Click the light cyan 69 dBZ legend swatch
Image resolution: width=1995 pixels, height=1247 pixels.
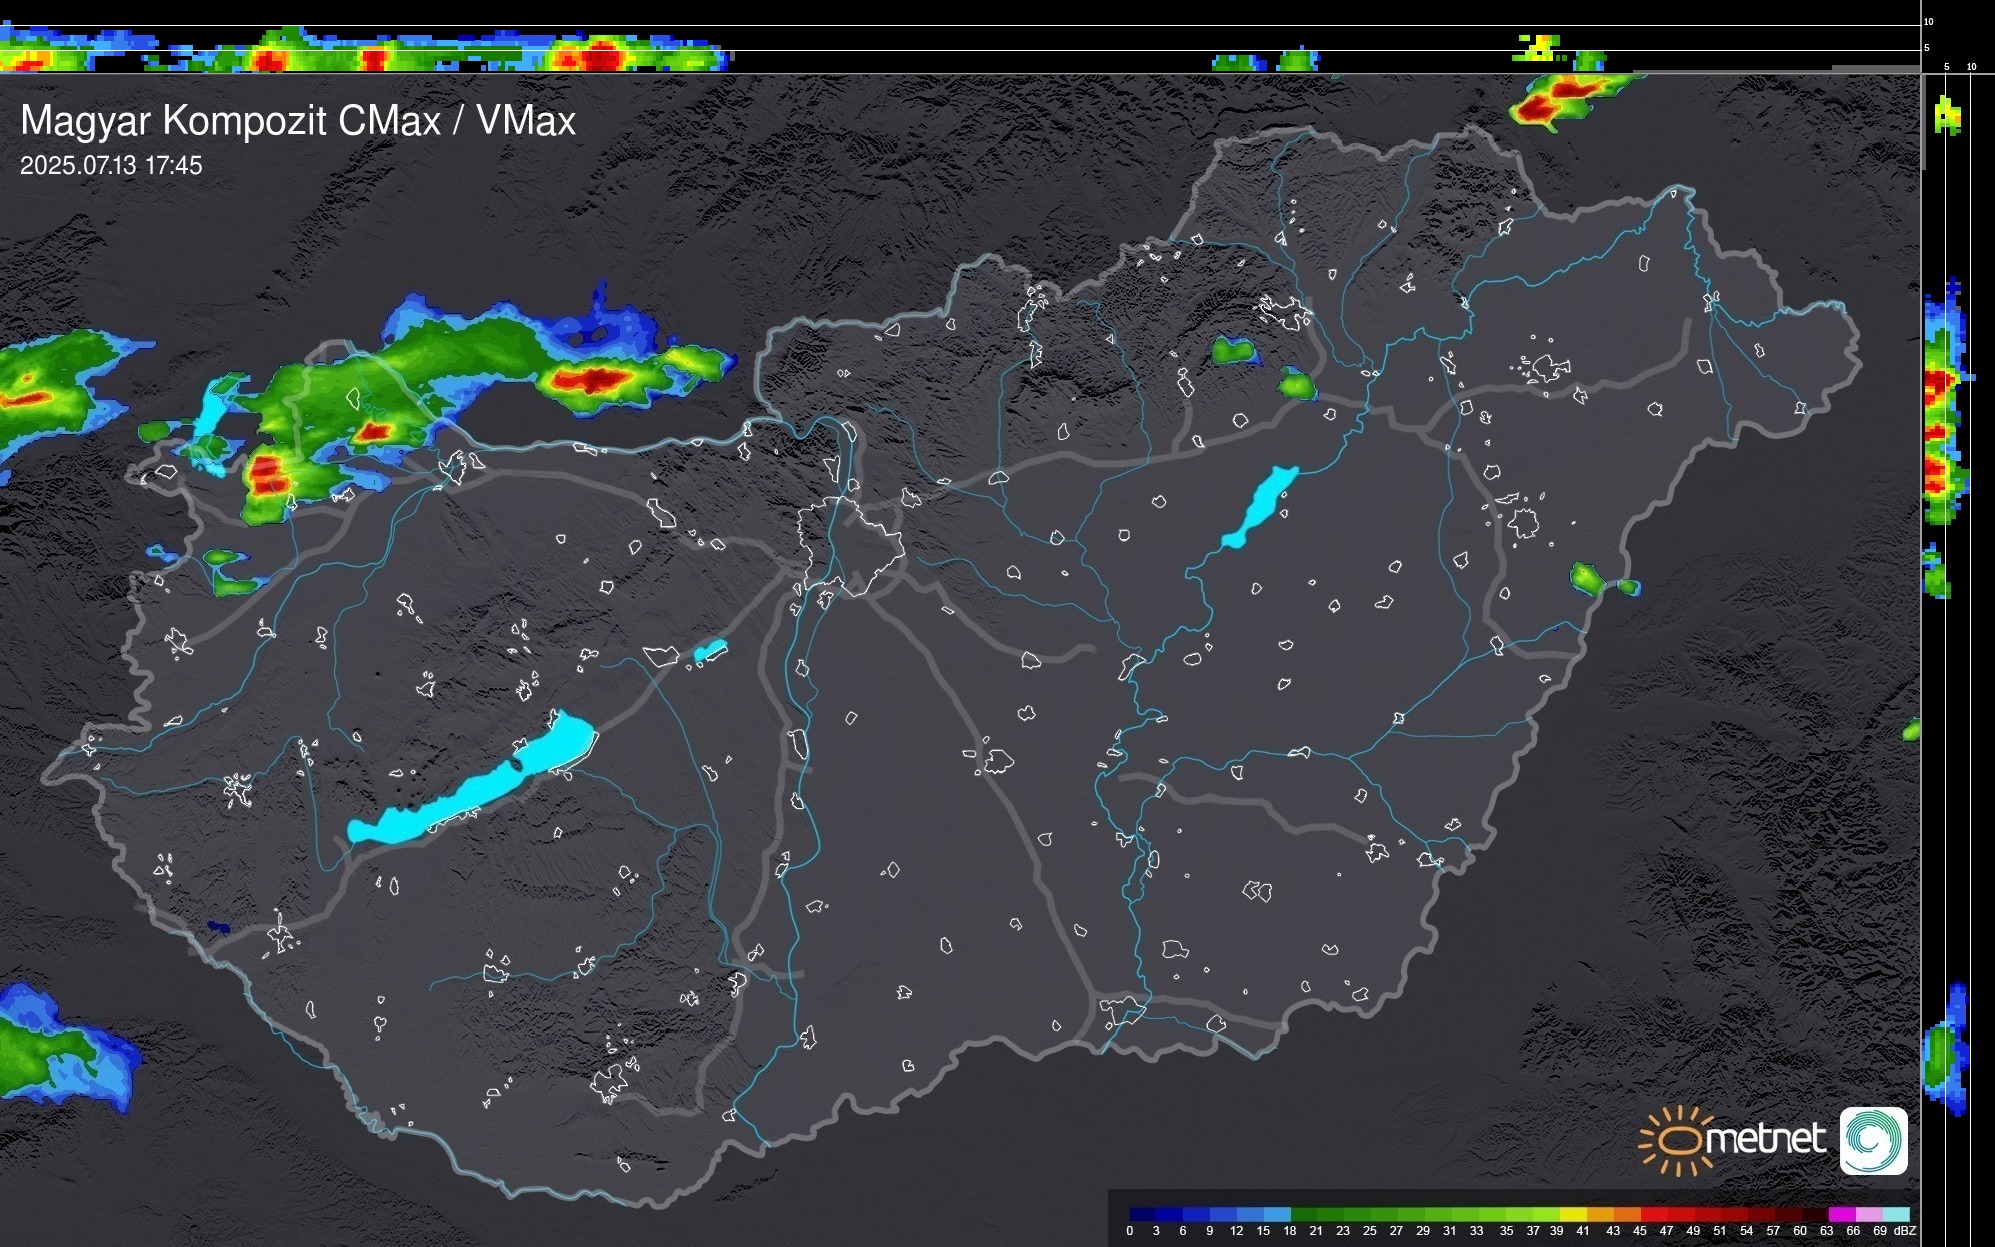point(1895,1214)
